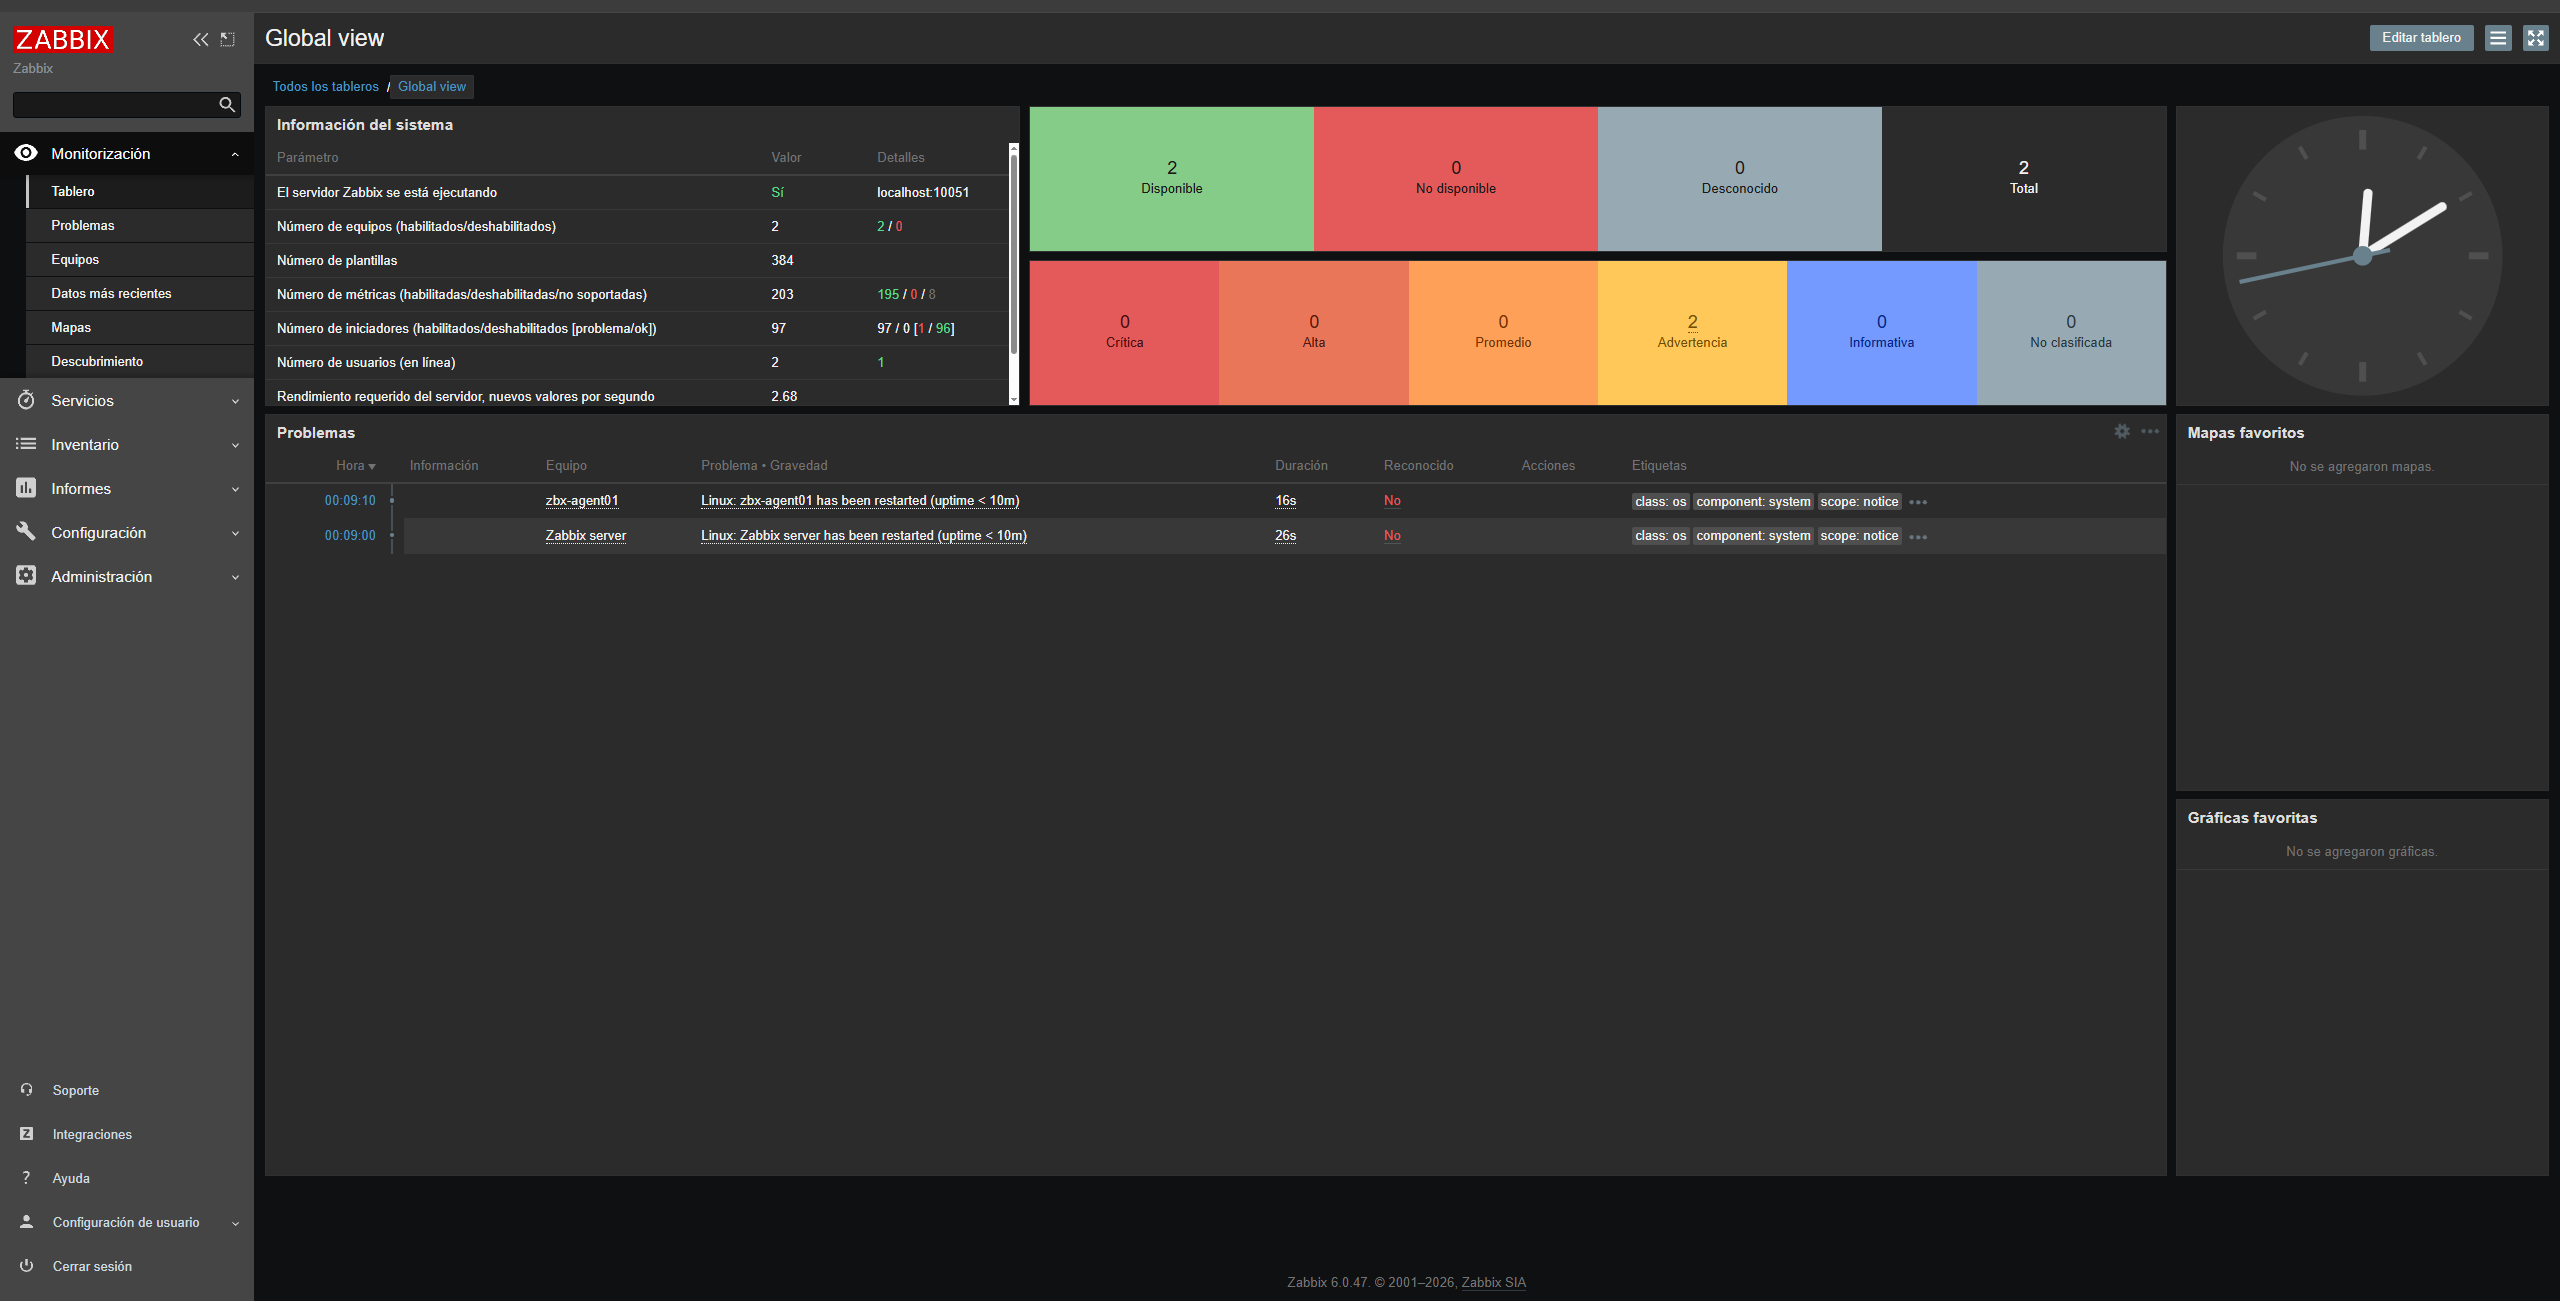This screenshot has width=2560, height=1301.
Task: Click the 16s duration link
Action: click(x=1286, y=500)
